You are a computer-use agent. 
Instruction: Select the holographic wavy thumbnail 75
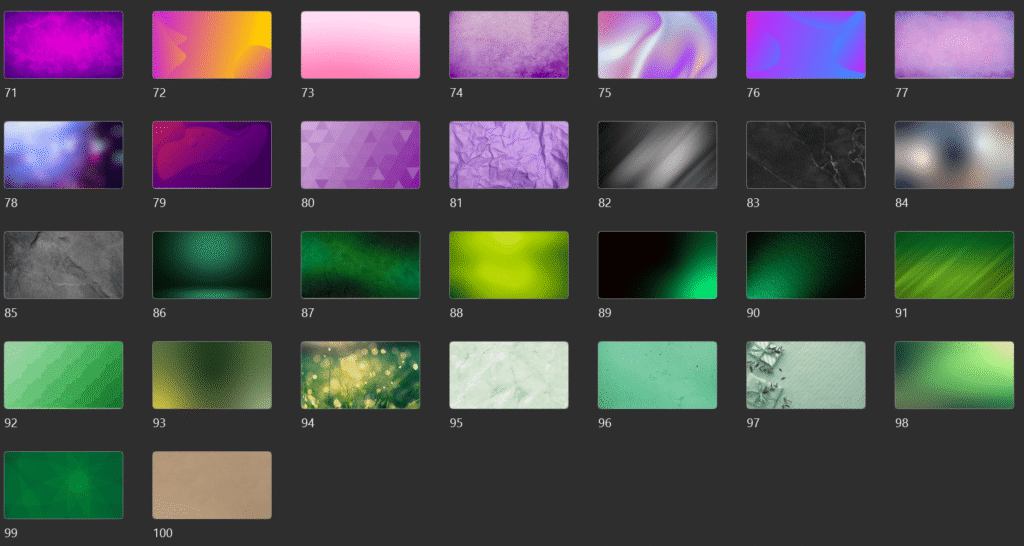[657, 45]
